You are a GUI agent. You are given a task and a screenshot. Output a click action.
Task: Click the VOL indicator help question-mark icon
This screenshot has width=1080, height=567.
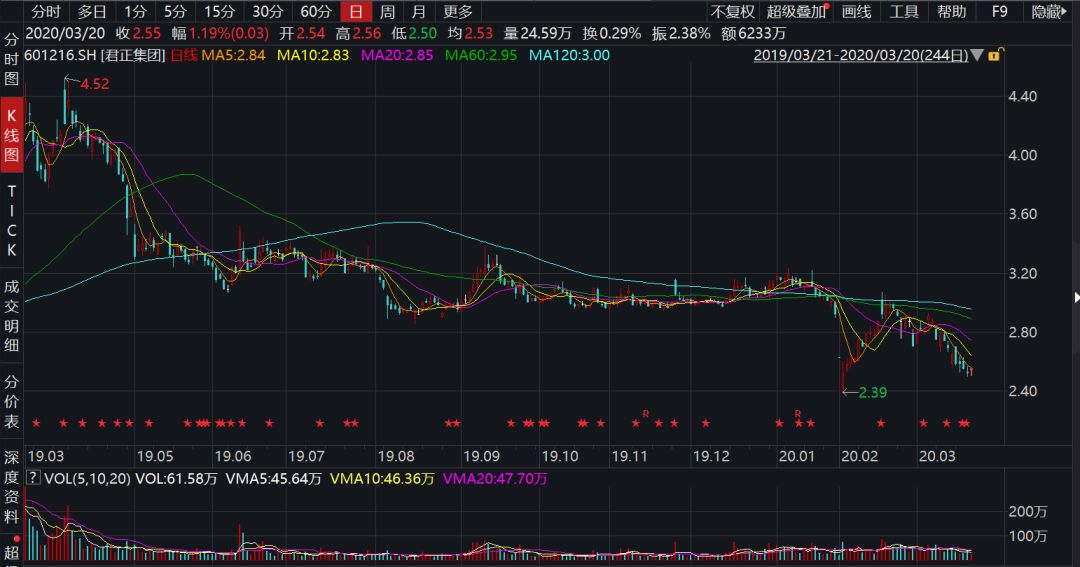32,479
